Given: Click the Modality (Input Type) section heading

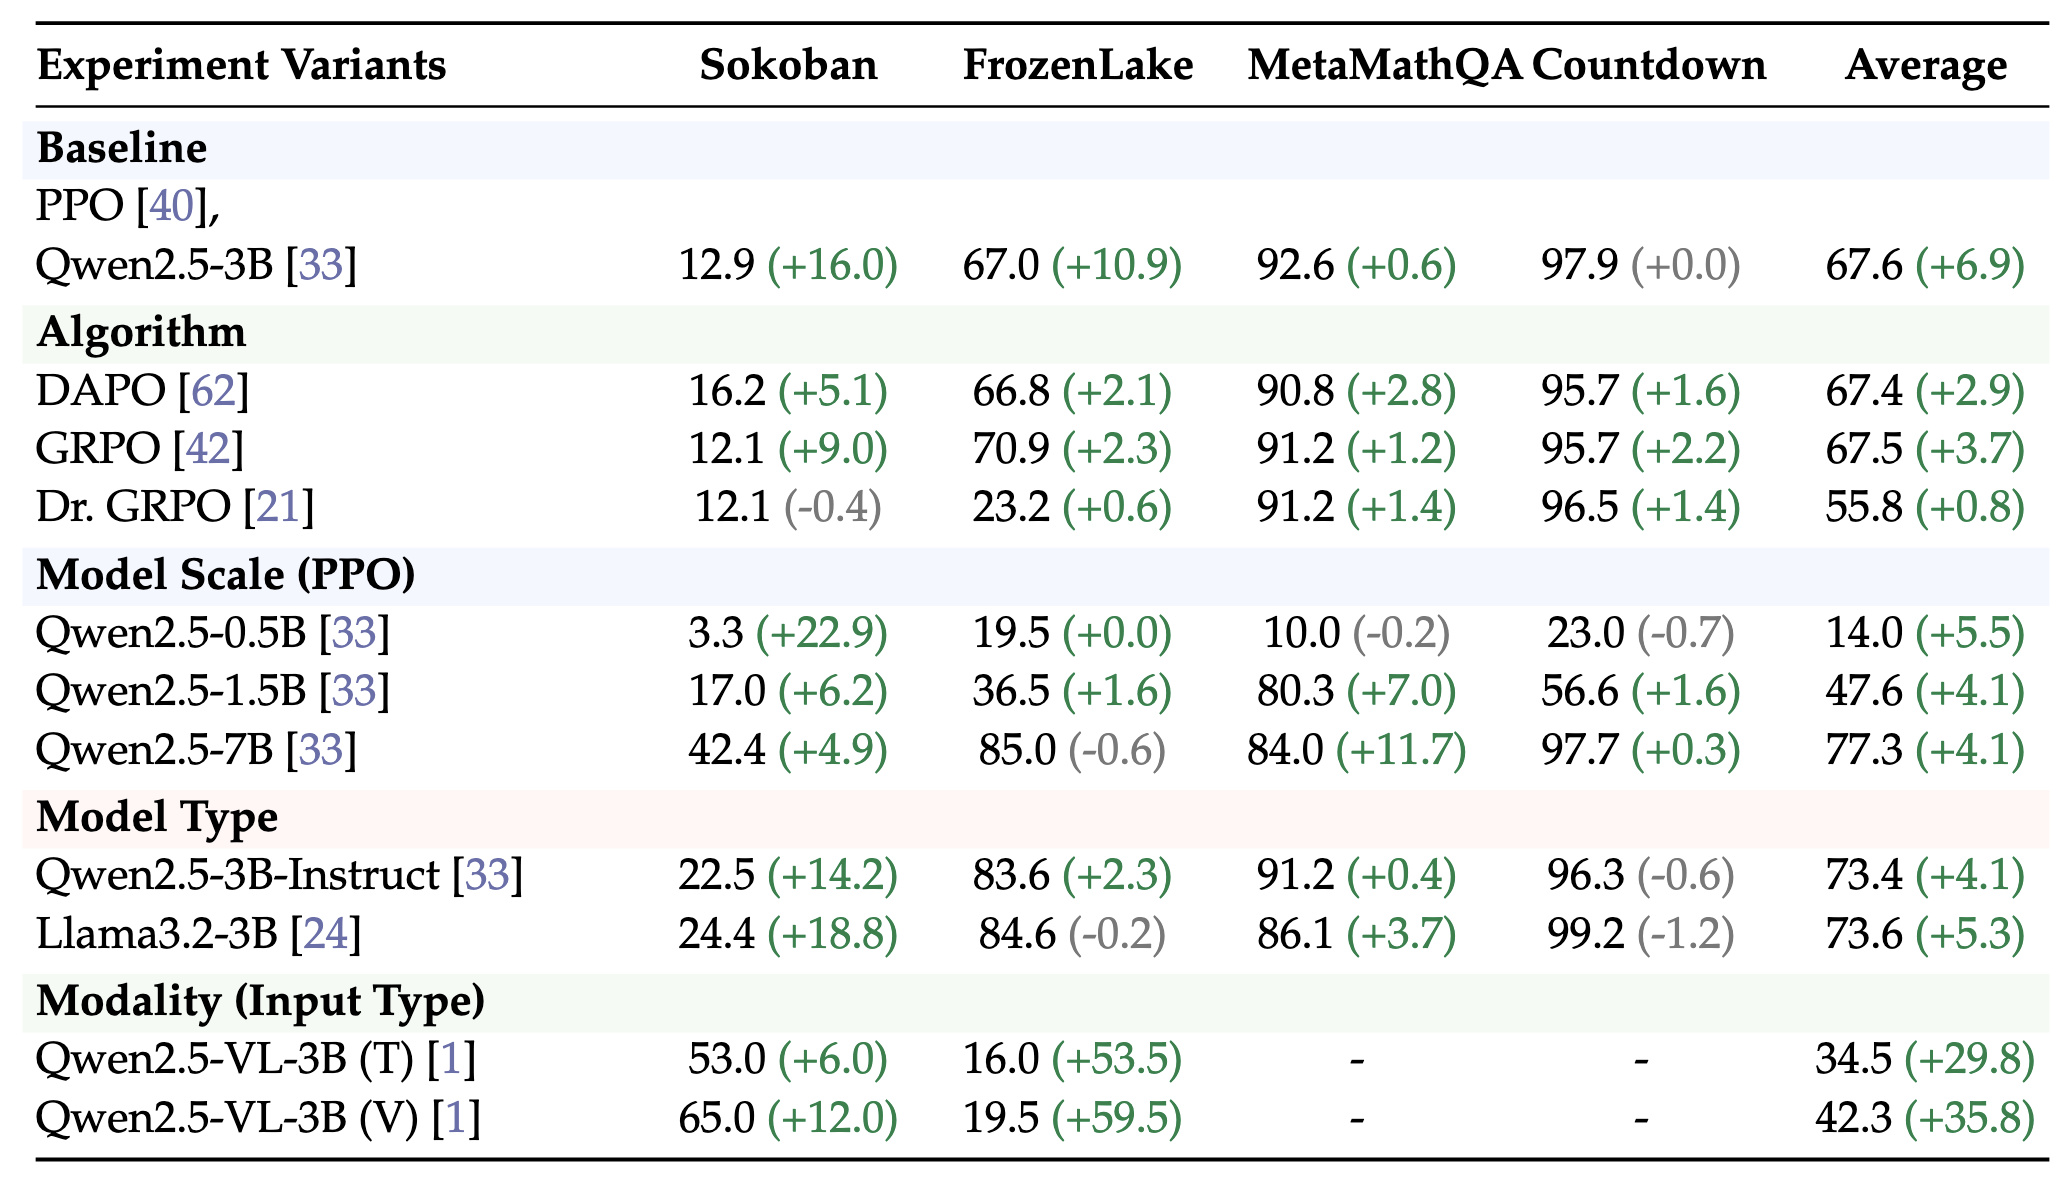Looking at the screenshot, I should (260, 1001).
